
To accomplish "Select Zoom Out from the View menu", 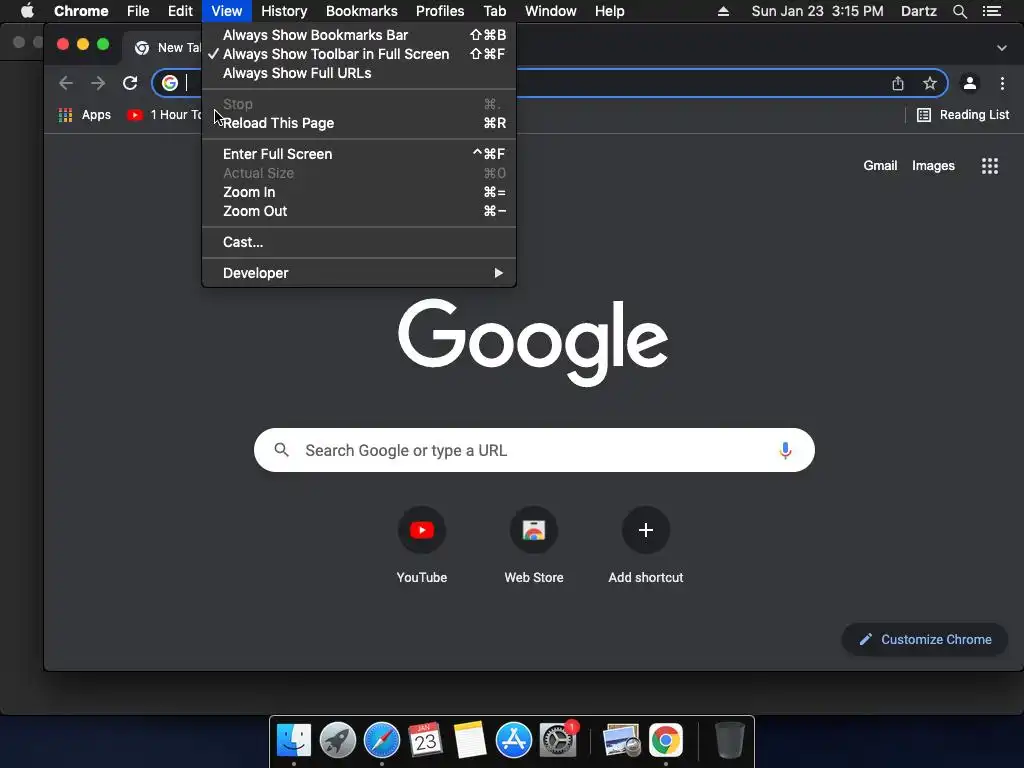I will coord(359,211).
